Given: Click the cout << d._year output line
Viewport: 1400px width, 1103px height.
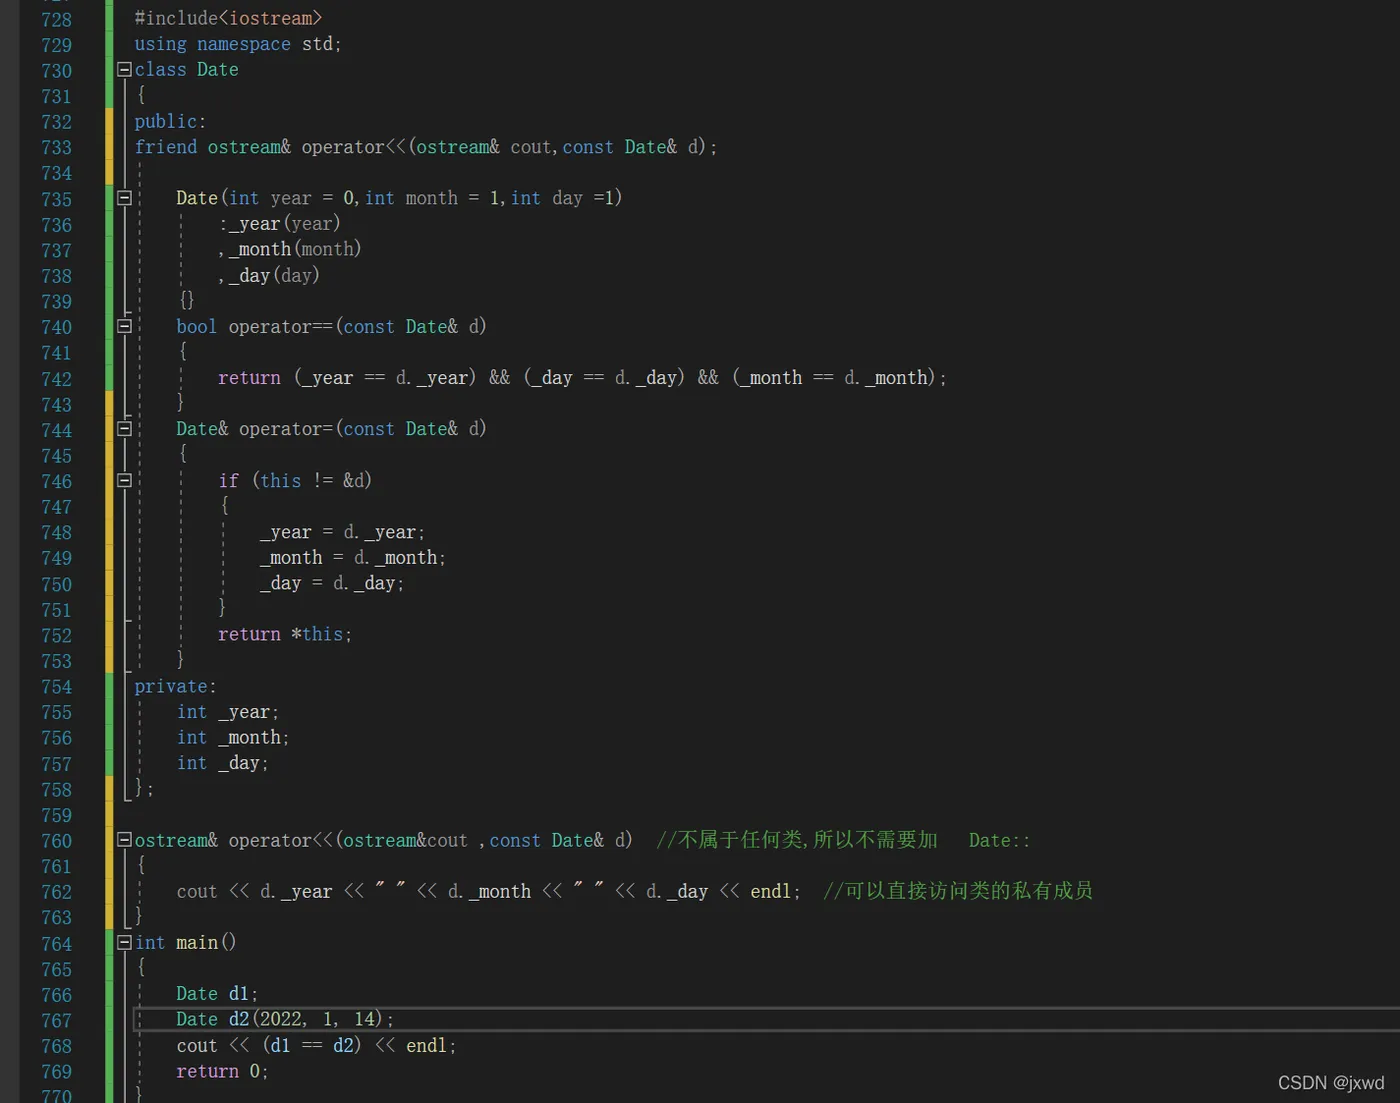Looking at the screenshot, I should (489, 891).
